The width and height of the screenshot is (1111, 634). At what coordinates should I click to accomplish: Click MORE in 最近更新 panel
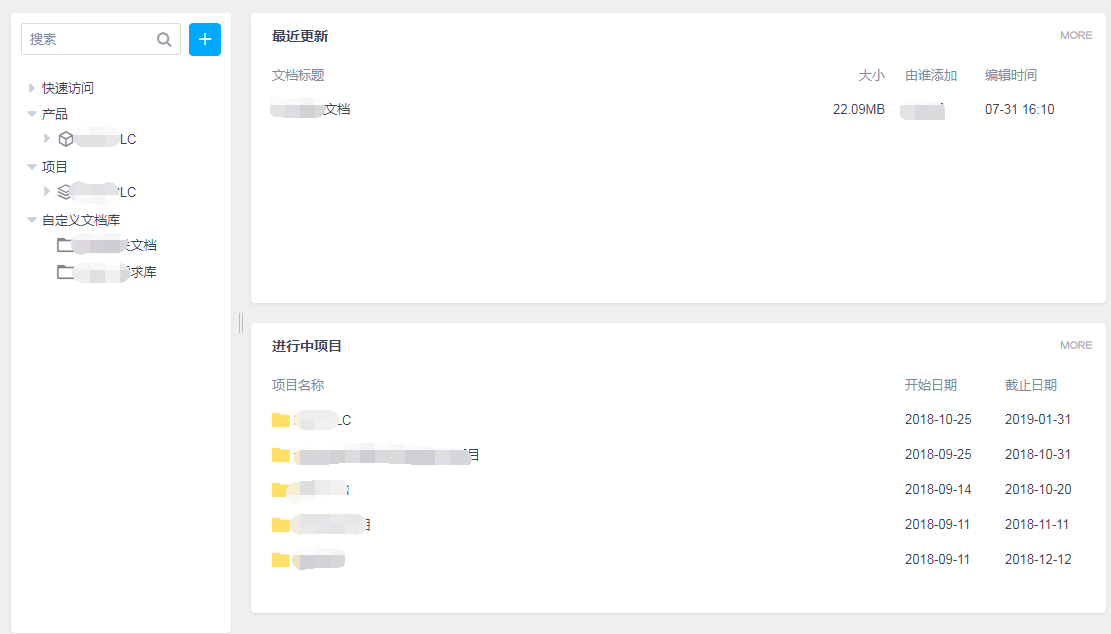pyautogui.click(x=1076, y=35)
